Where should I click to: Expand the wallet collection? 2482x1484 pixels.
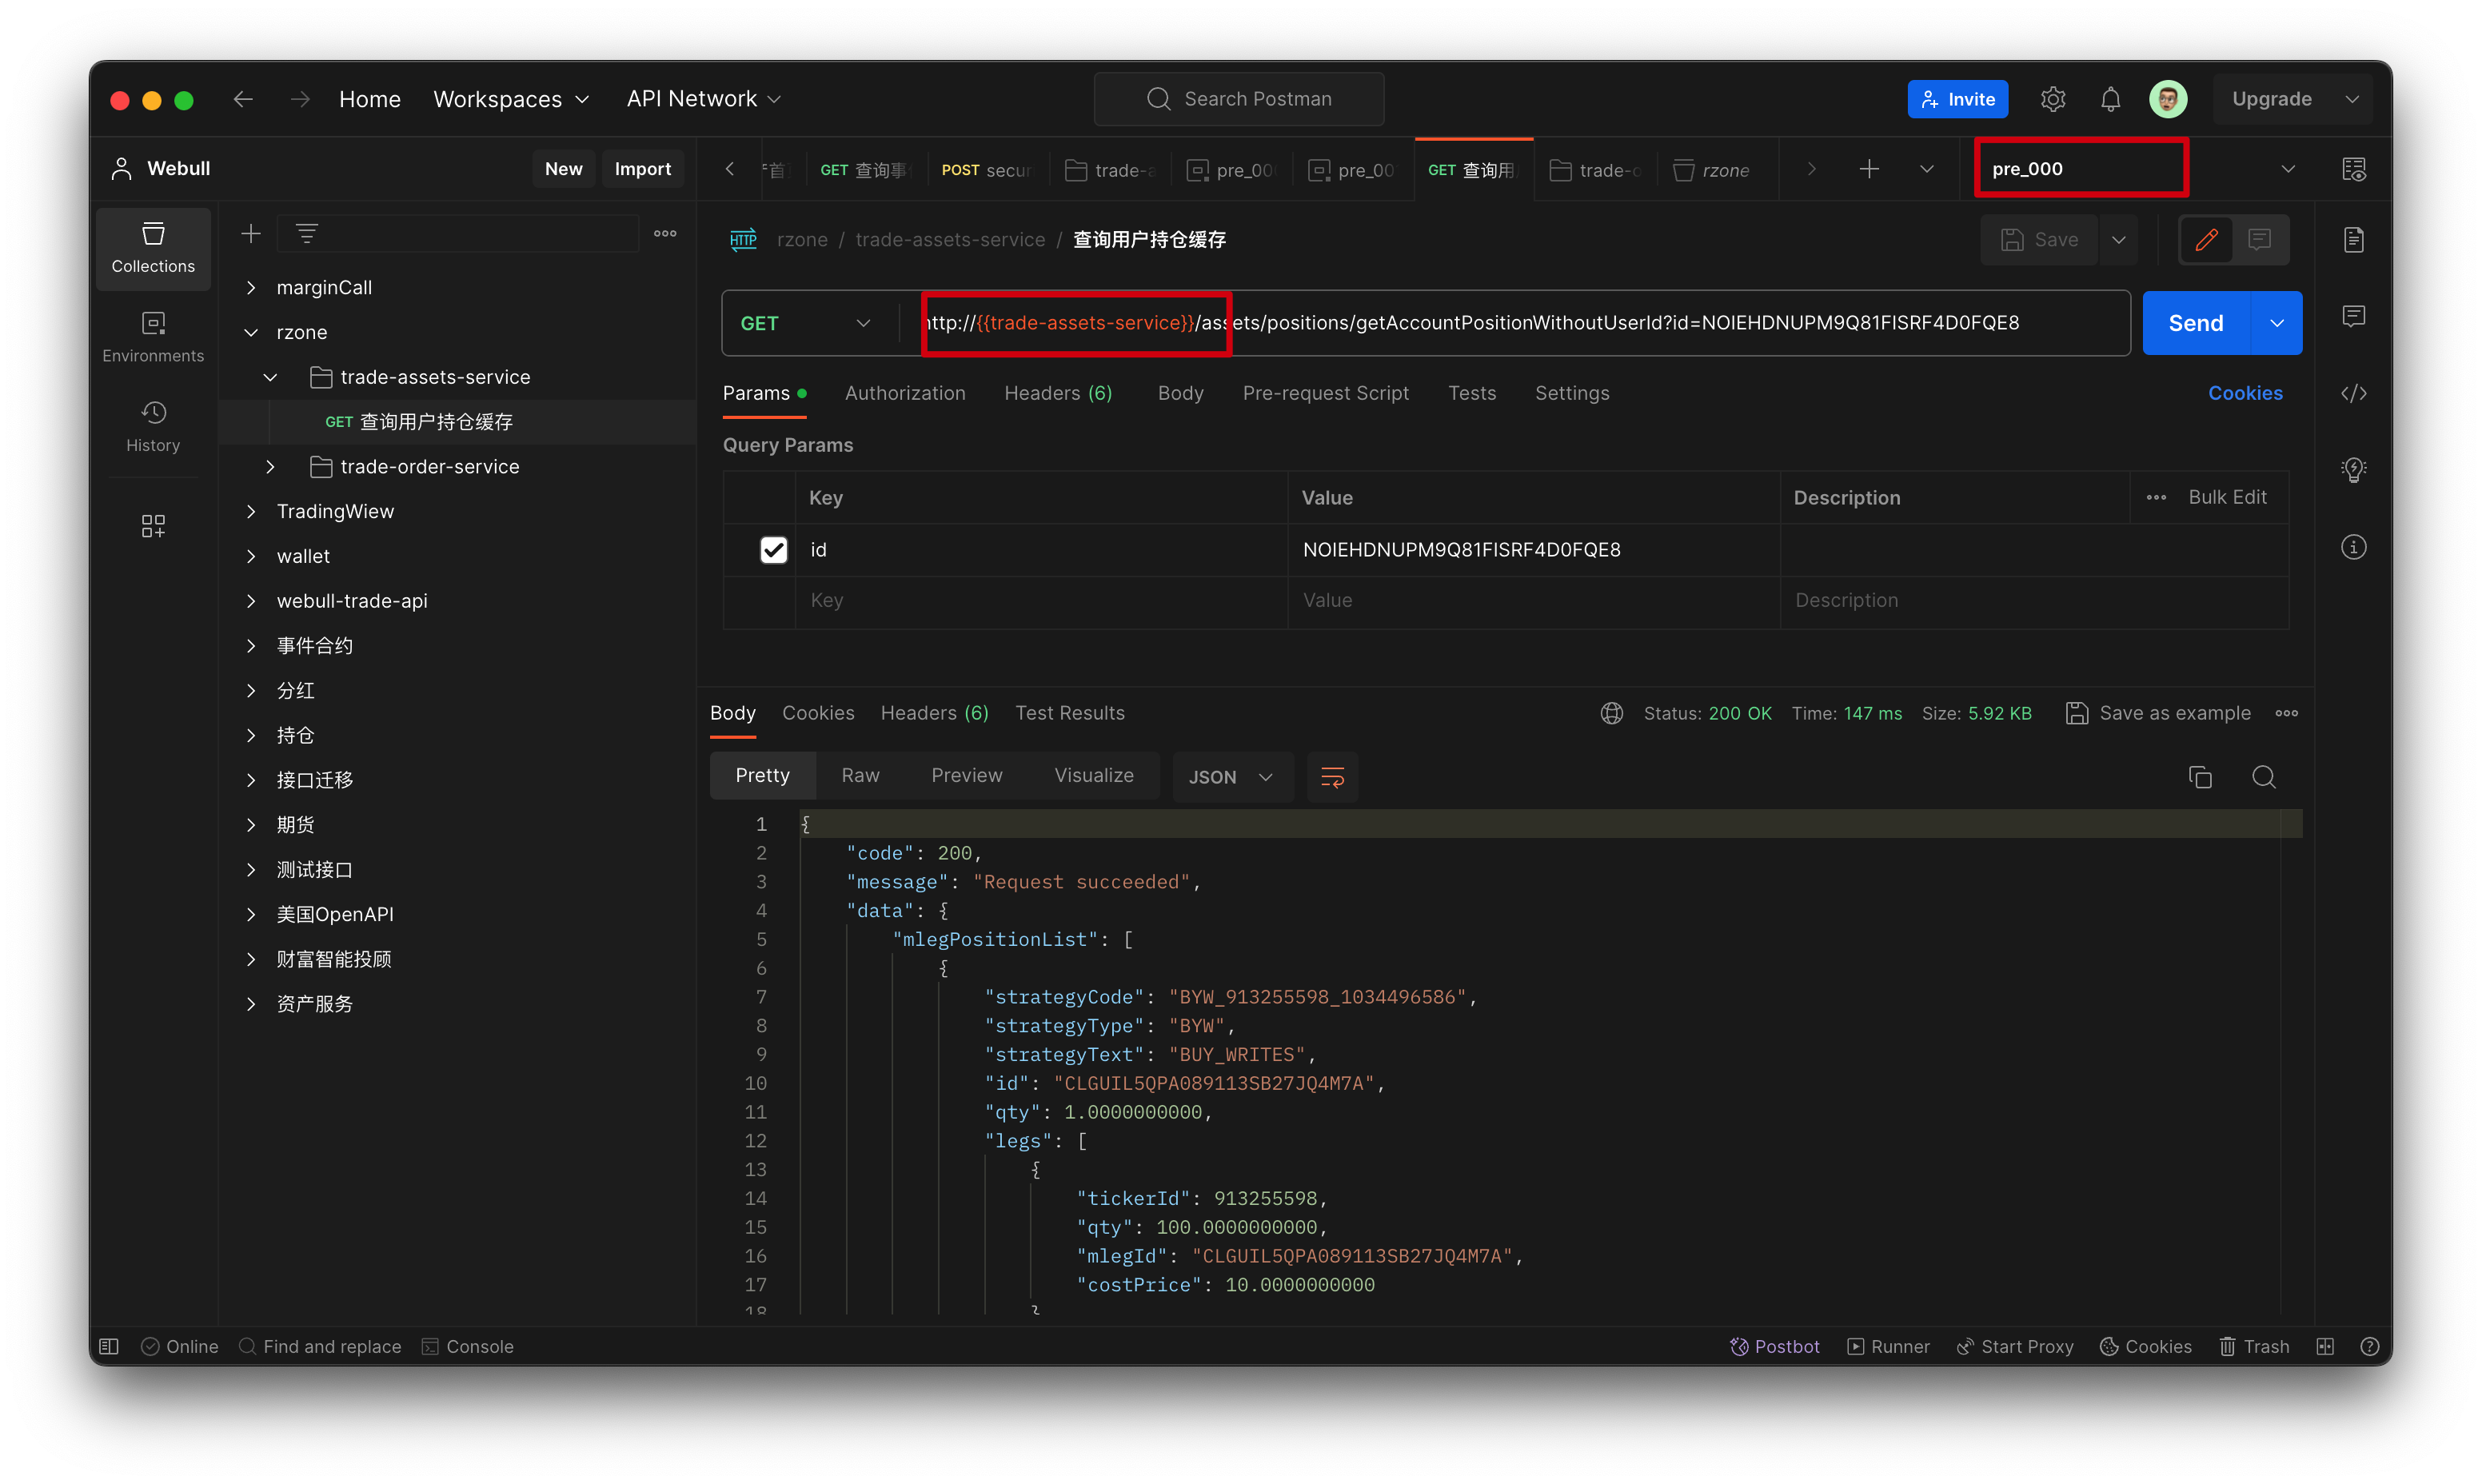251,557
